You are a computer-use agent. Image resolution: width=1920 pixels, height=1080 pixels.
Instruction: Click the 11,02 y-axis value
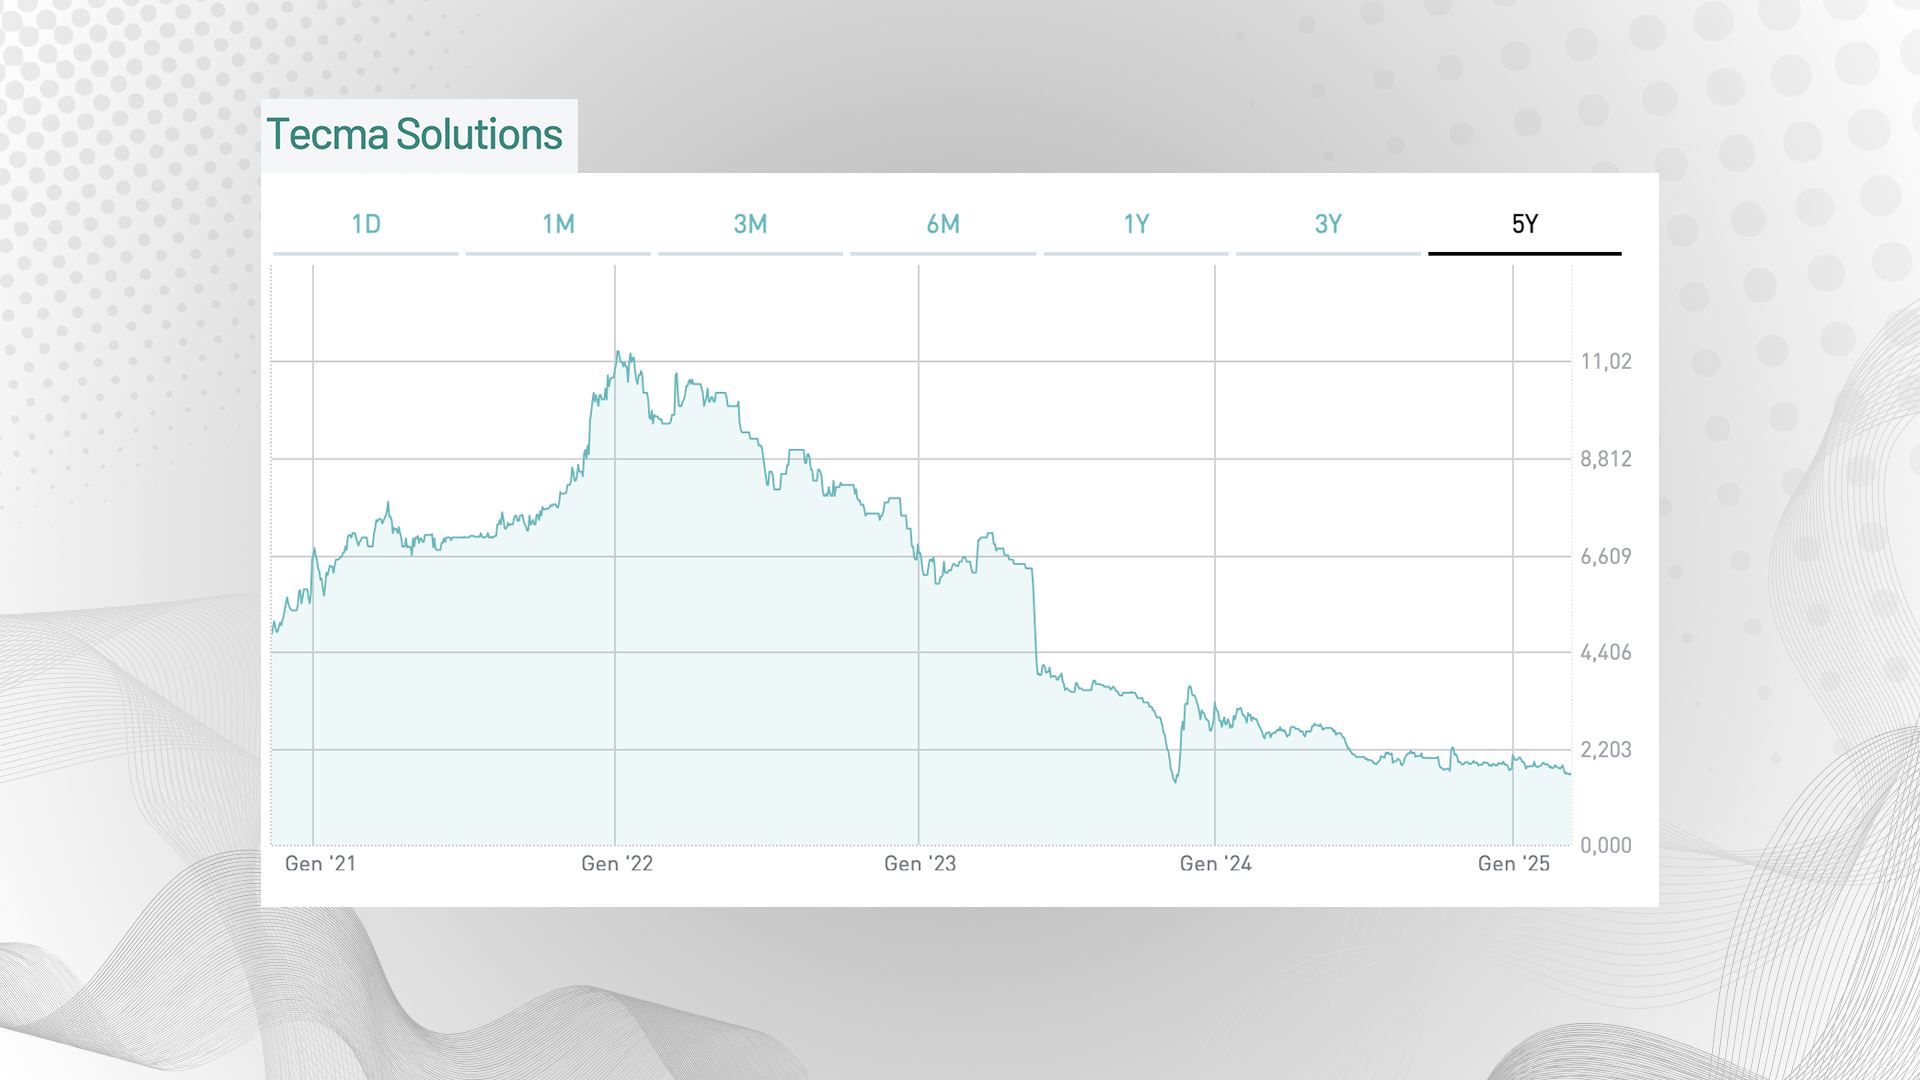1605,362
